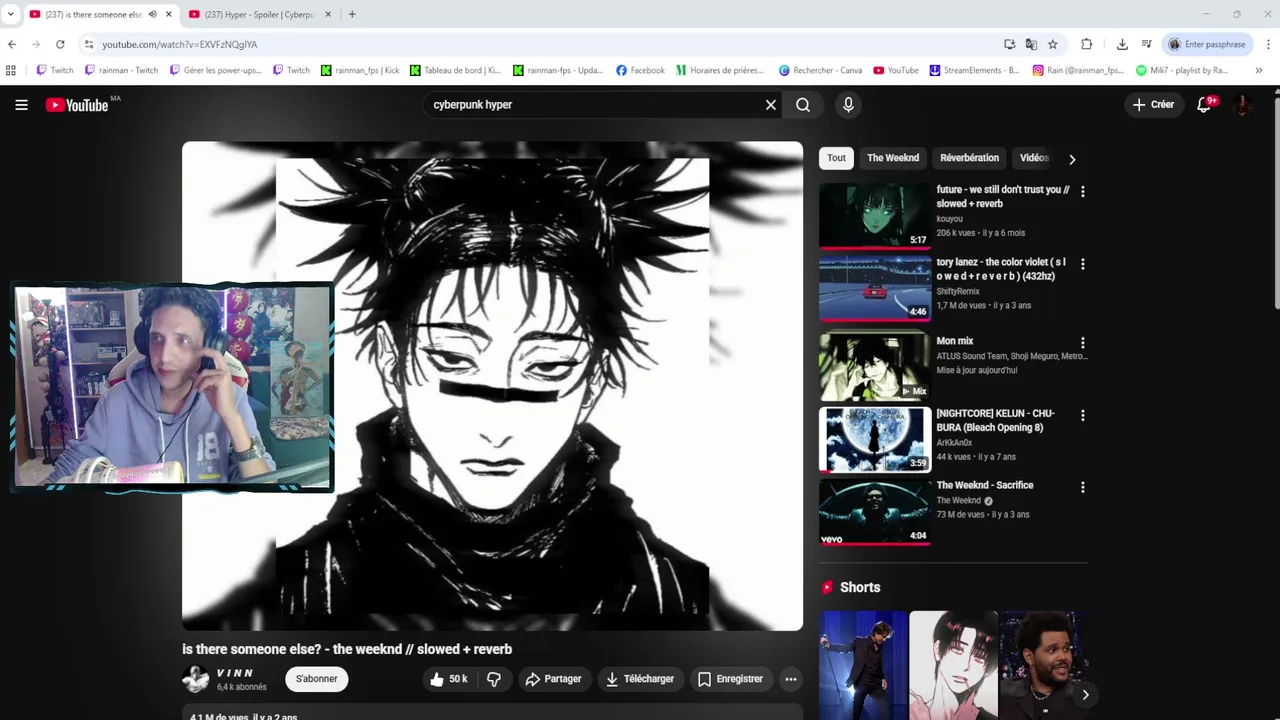This screenshot has width=1280, height=720.
Task: Close the 'is there someone else' browser tab
Action: point(169,14)
